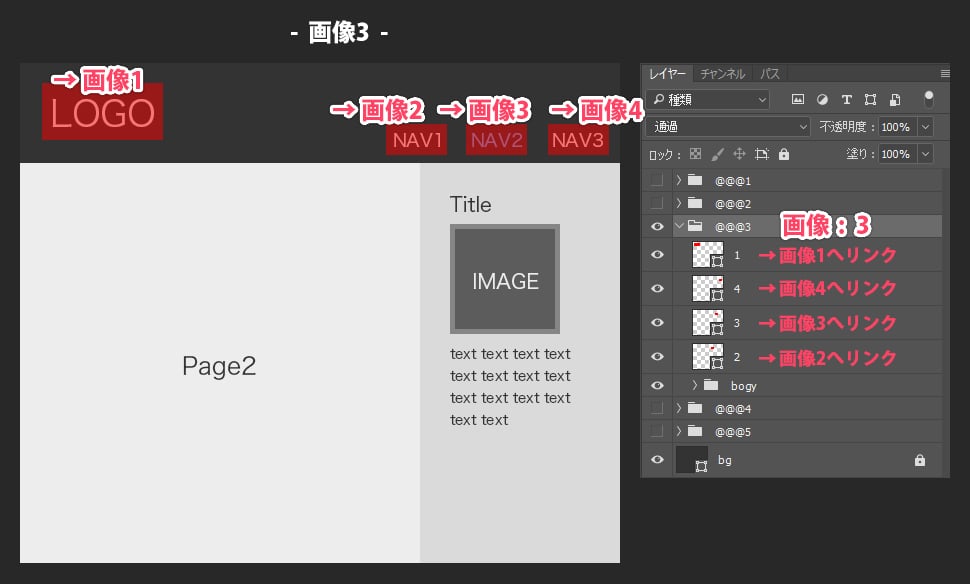Click the smart object filter icon
Image resolution: width=970 pixels, height=584 pixels.
coord(895,100)
